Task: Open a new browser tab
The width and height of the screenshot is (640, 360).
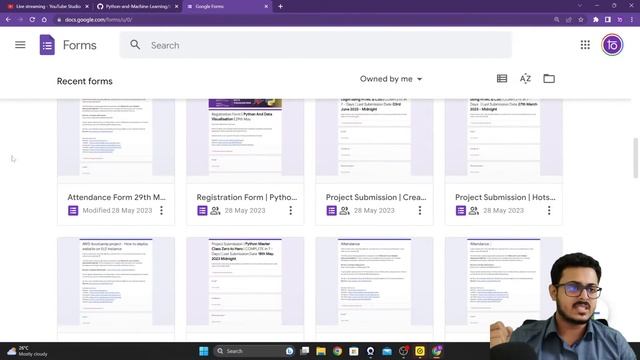Action: 280,7
